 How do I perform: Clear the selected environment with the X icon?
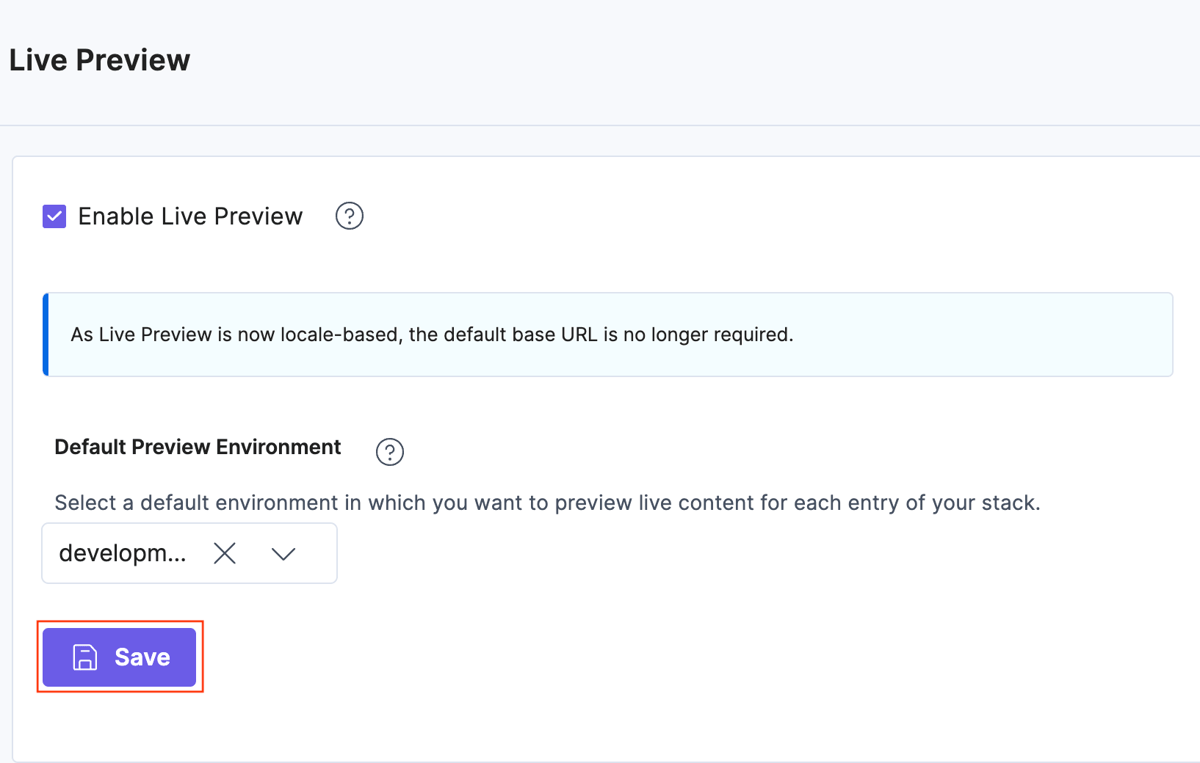point(225,553)
